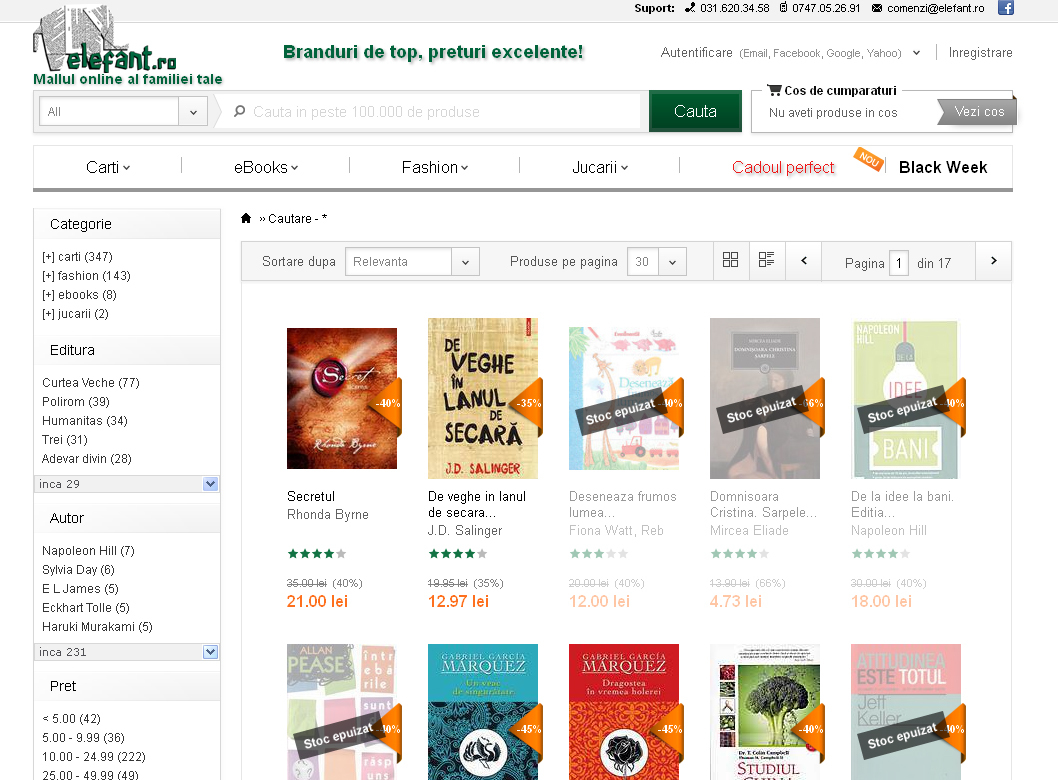Open the Secretul book cover
The width and height of the screenshot is (1058, 780).
point(342,398)
